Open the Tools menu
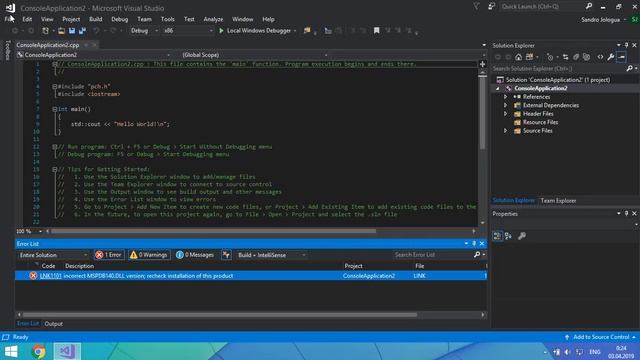 (167, 19)
